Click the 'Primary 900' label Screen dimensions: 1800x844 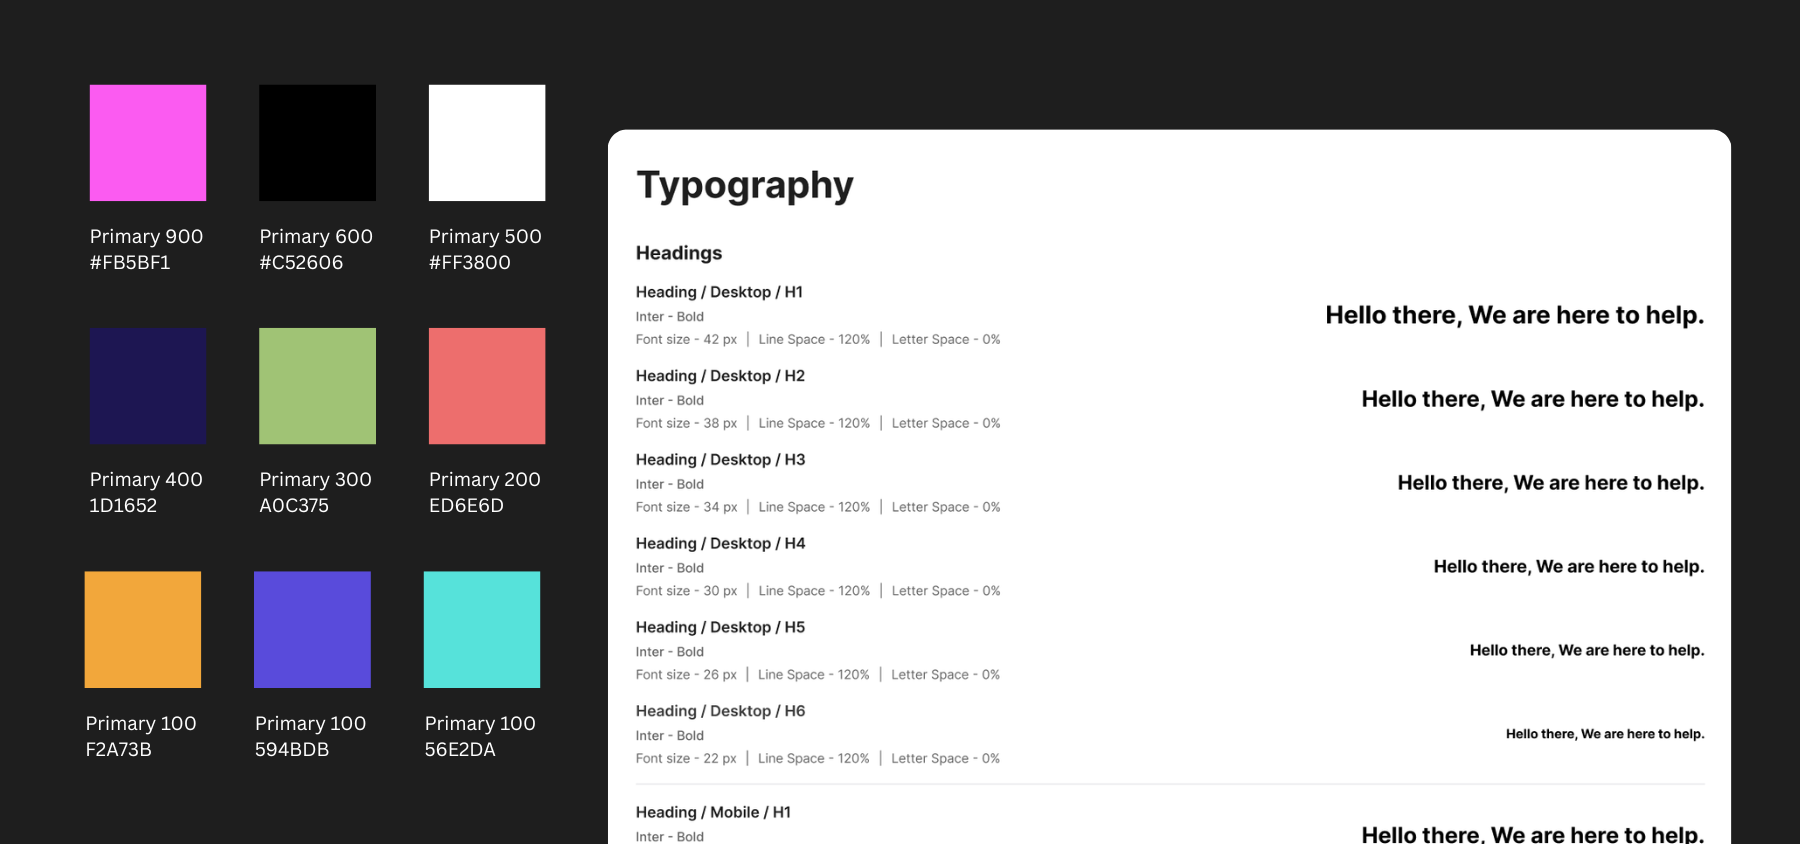click(x=146, y=236)
